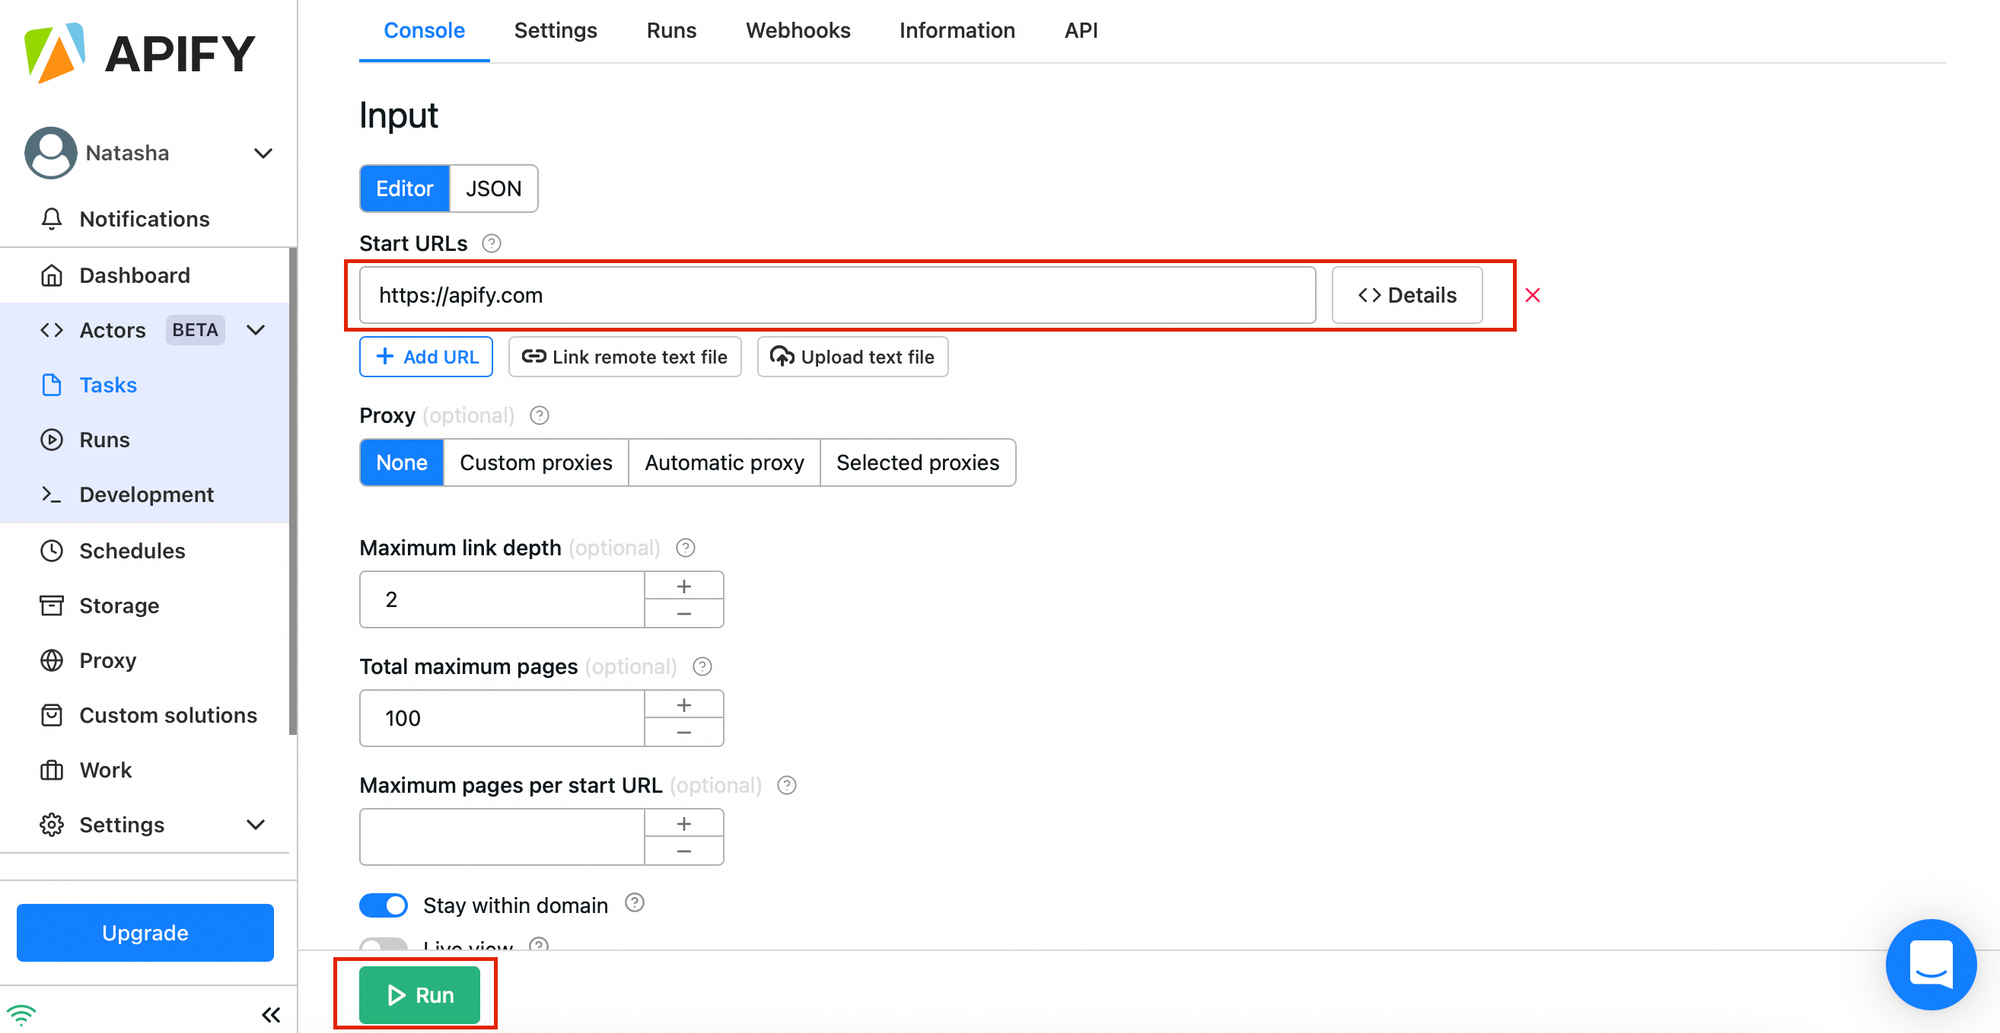Click the Maximum link depth input field

pos(502,600)
